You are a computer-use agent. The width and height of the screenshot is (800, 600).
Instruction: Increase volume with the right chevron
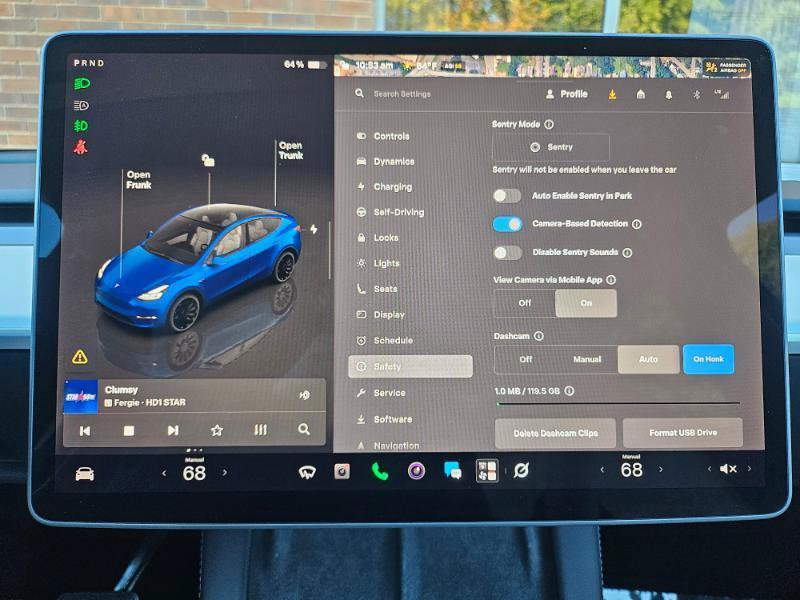pos(749,468)
